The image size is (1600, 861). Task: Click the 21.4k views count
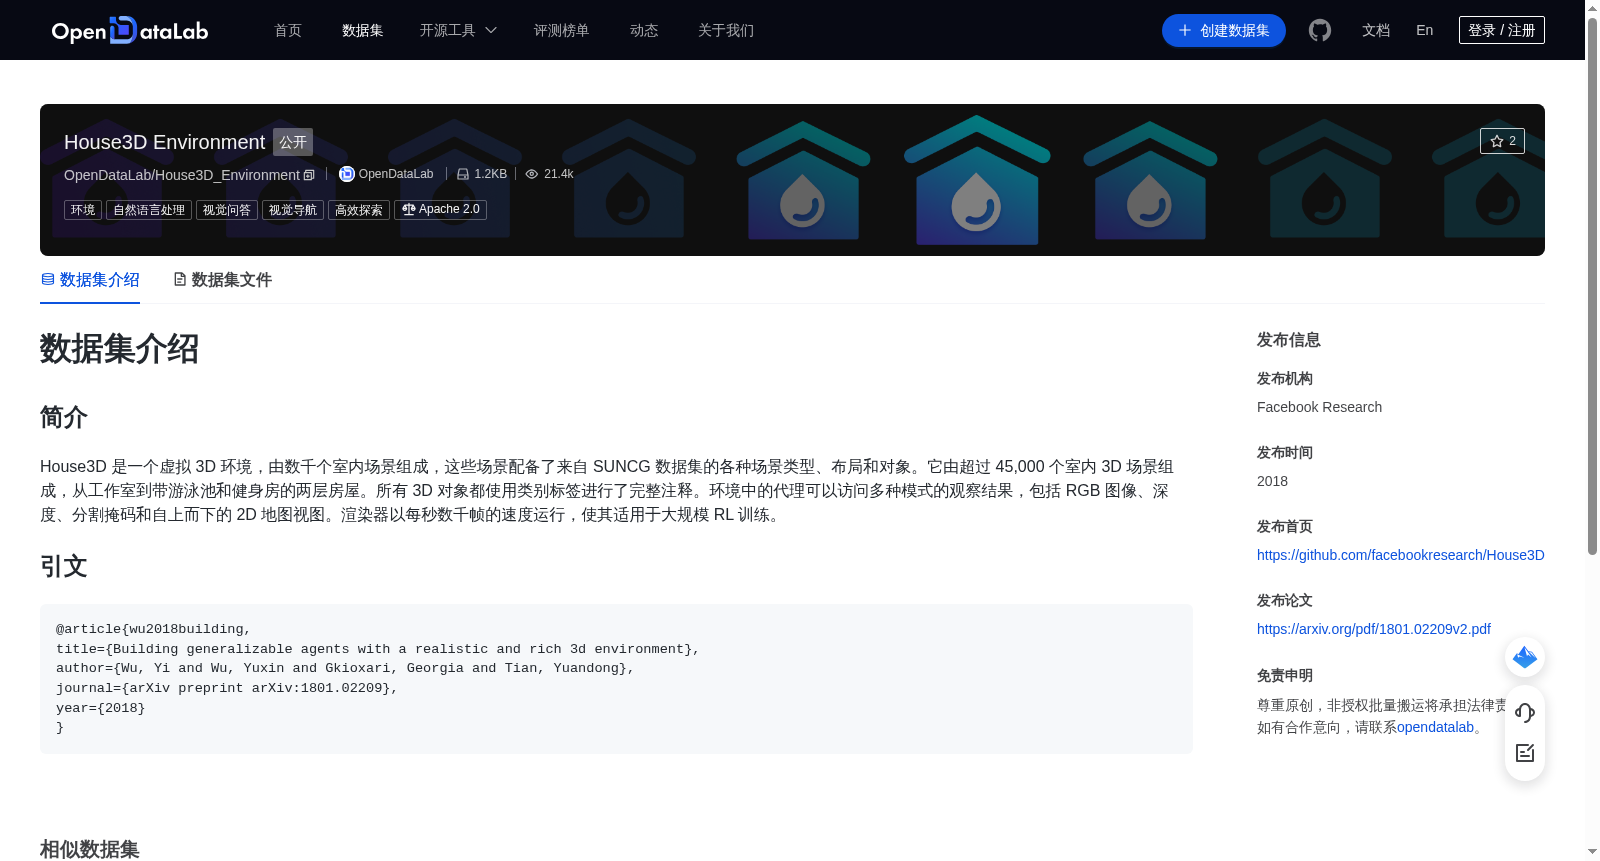(x=558, y=174)
